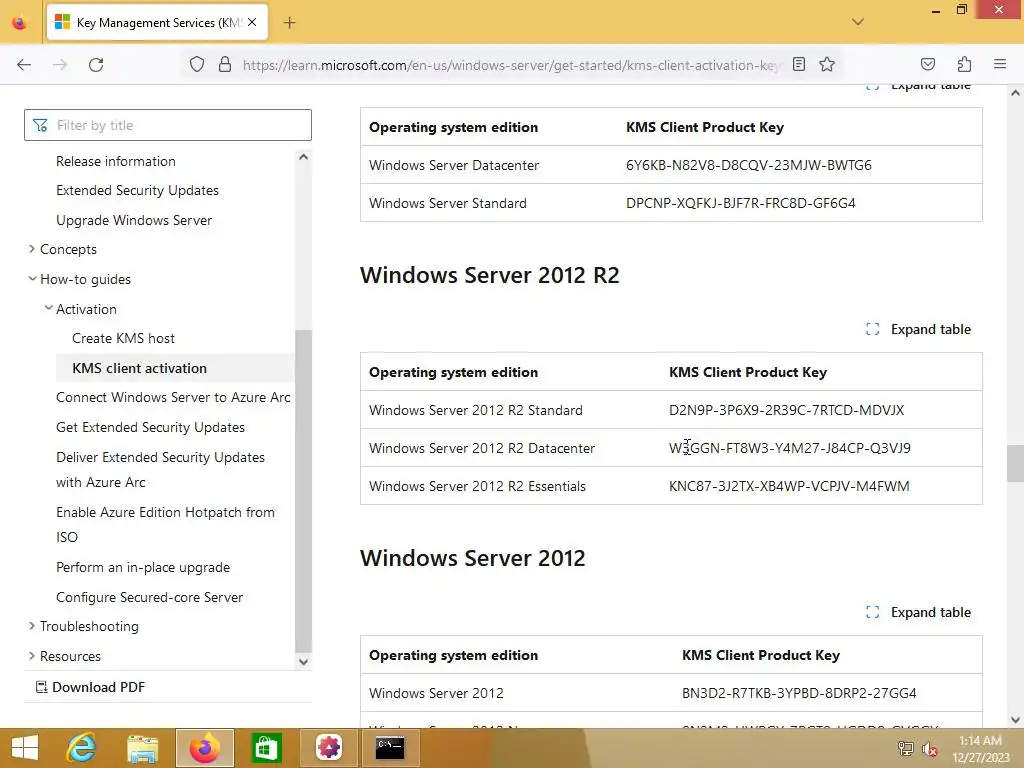
Task: Open File Explorer from taskbar
Action: (x=142, y=748)
